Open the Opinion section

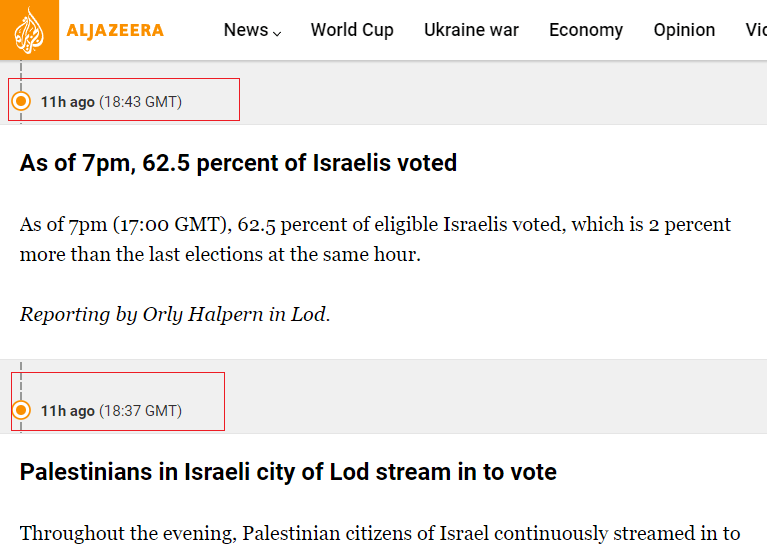click(x=684, y=30)
